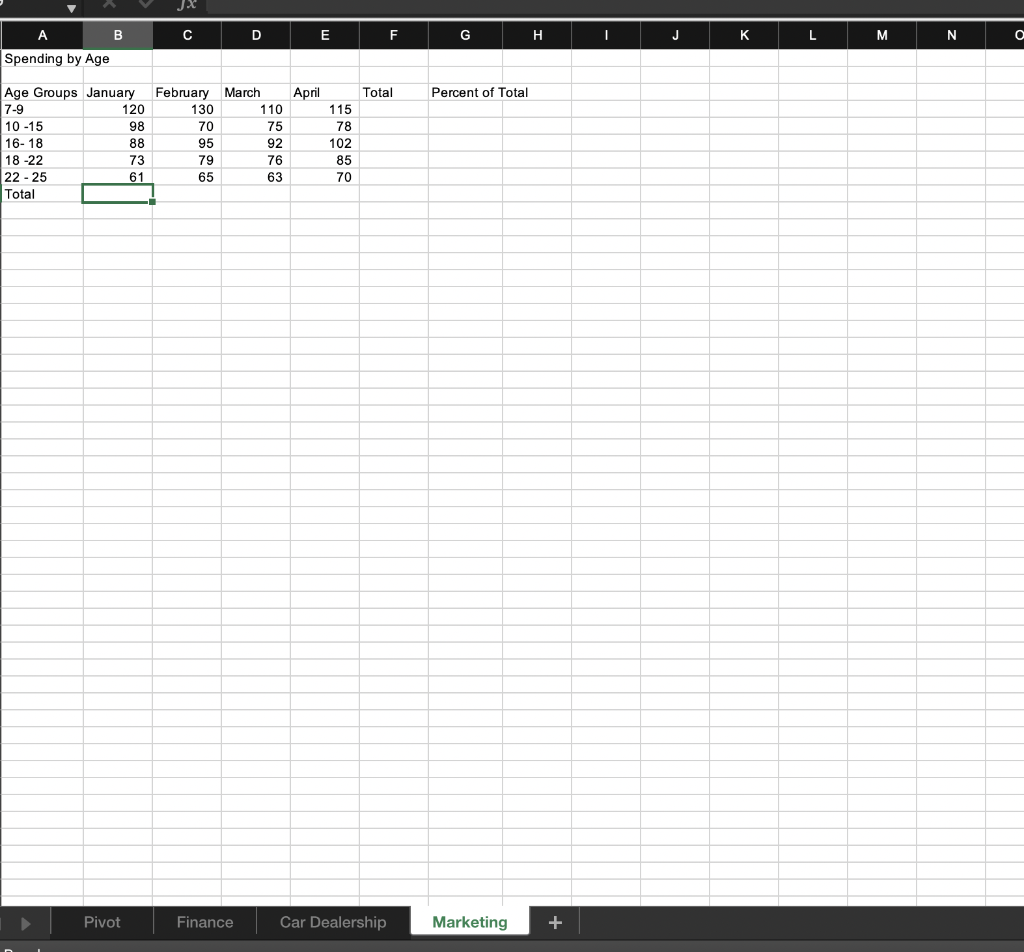This screenshot has width=1024, height=952.
Task: Select the '22 - 25' age group cell
Action: (x=43, y=178)
